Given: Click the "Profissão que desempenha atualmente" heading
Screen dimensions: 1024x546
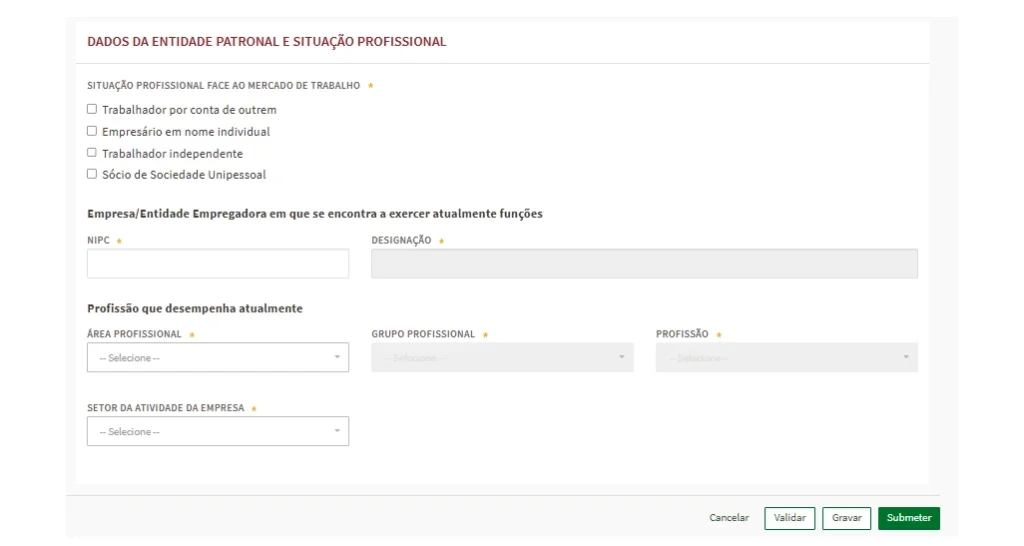Looking at the screenshot, I should click(x=195, y=308).
